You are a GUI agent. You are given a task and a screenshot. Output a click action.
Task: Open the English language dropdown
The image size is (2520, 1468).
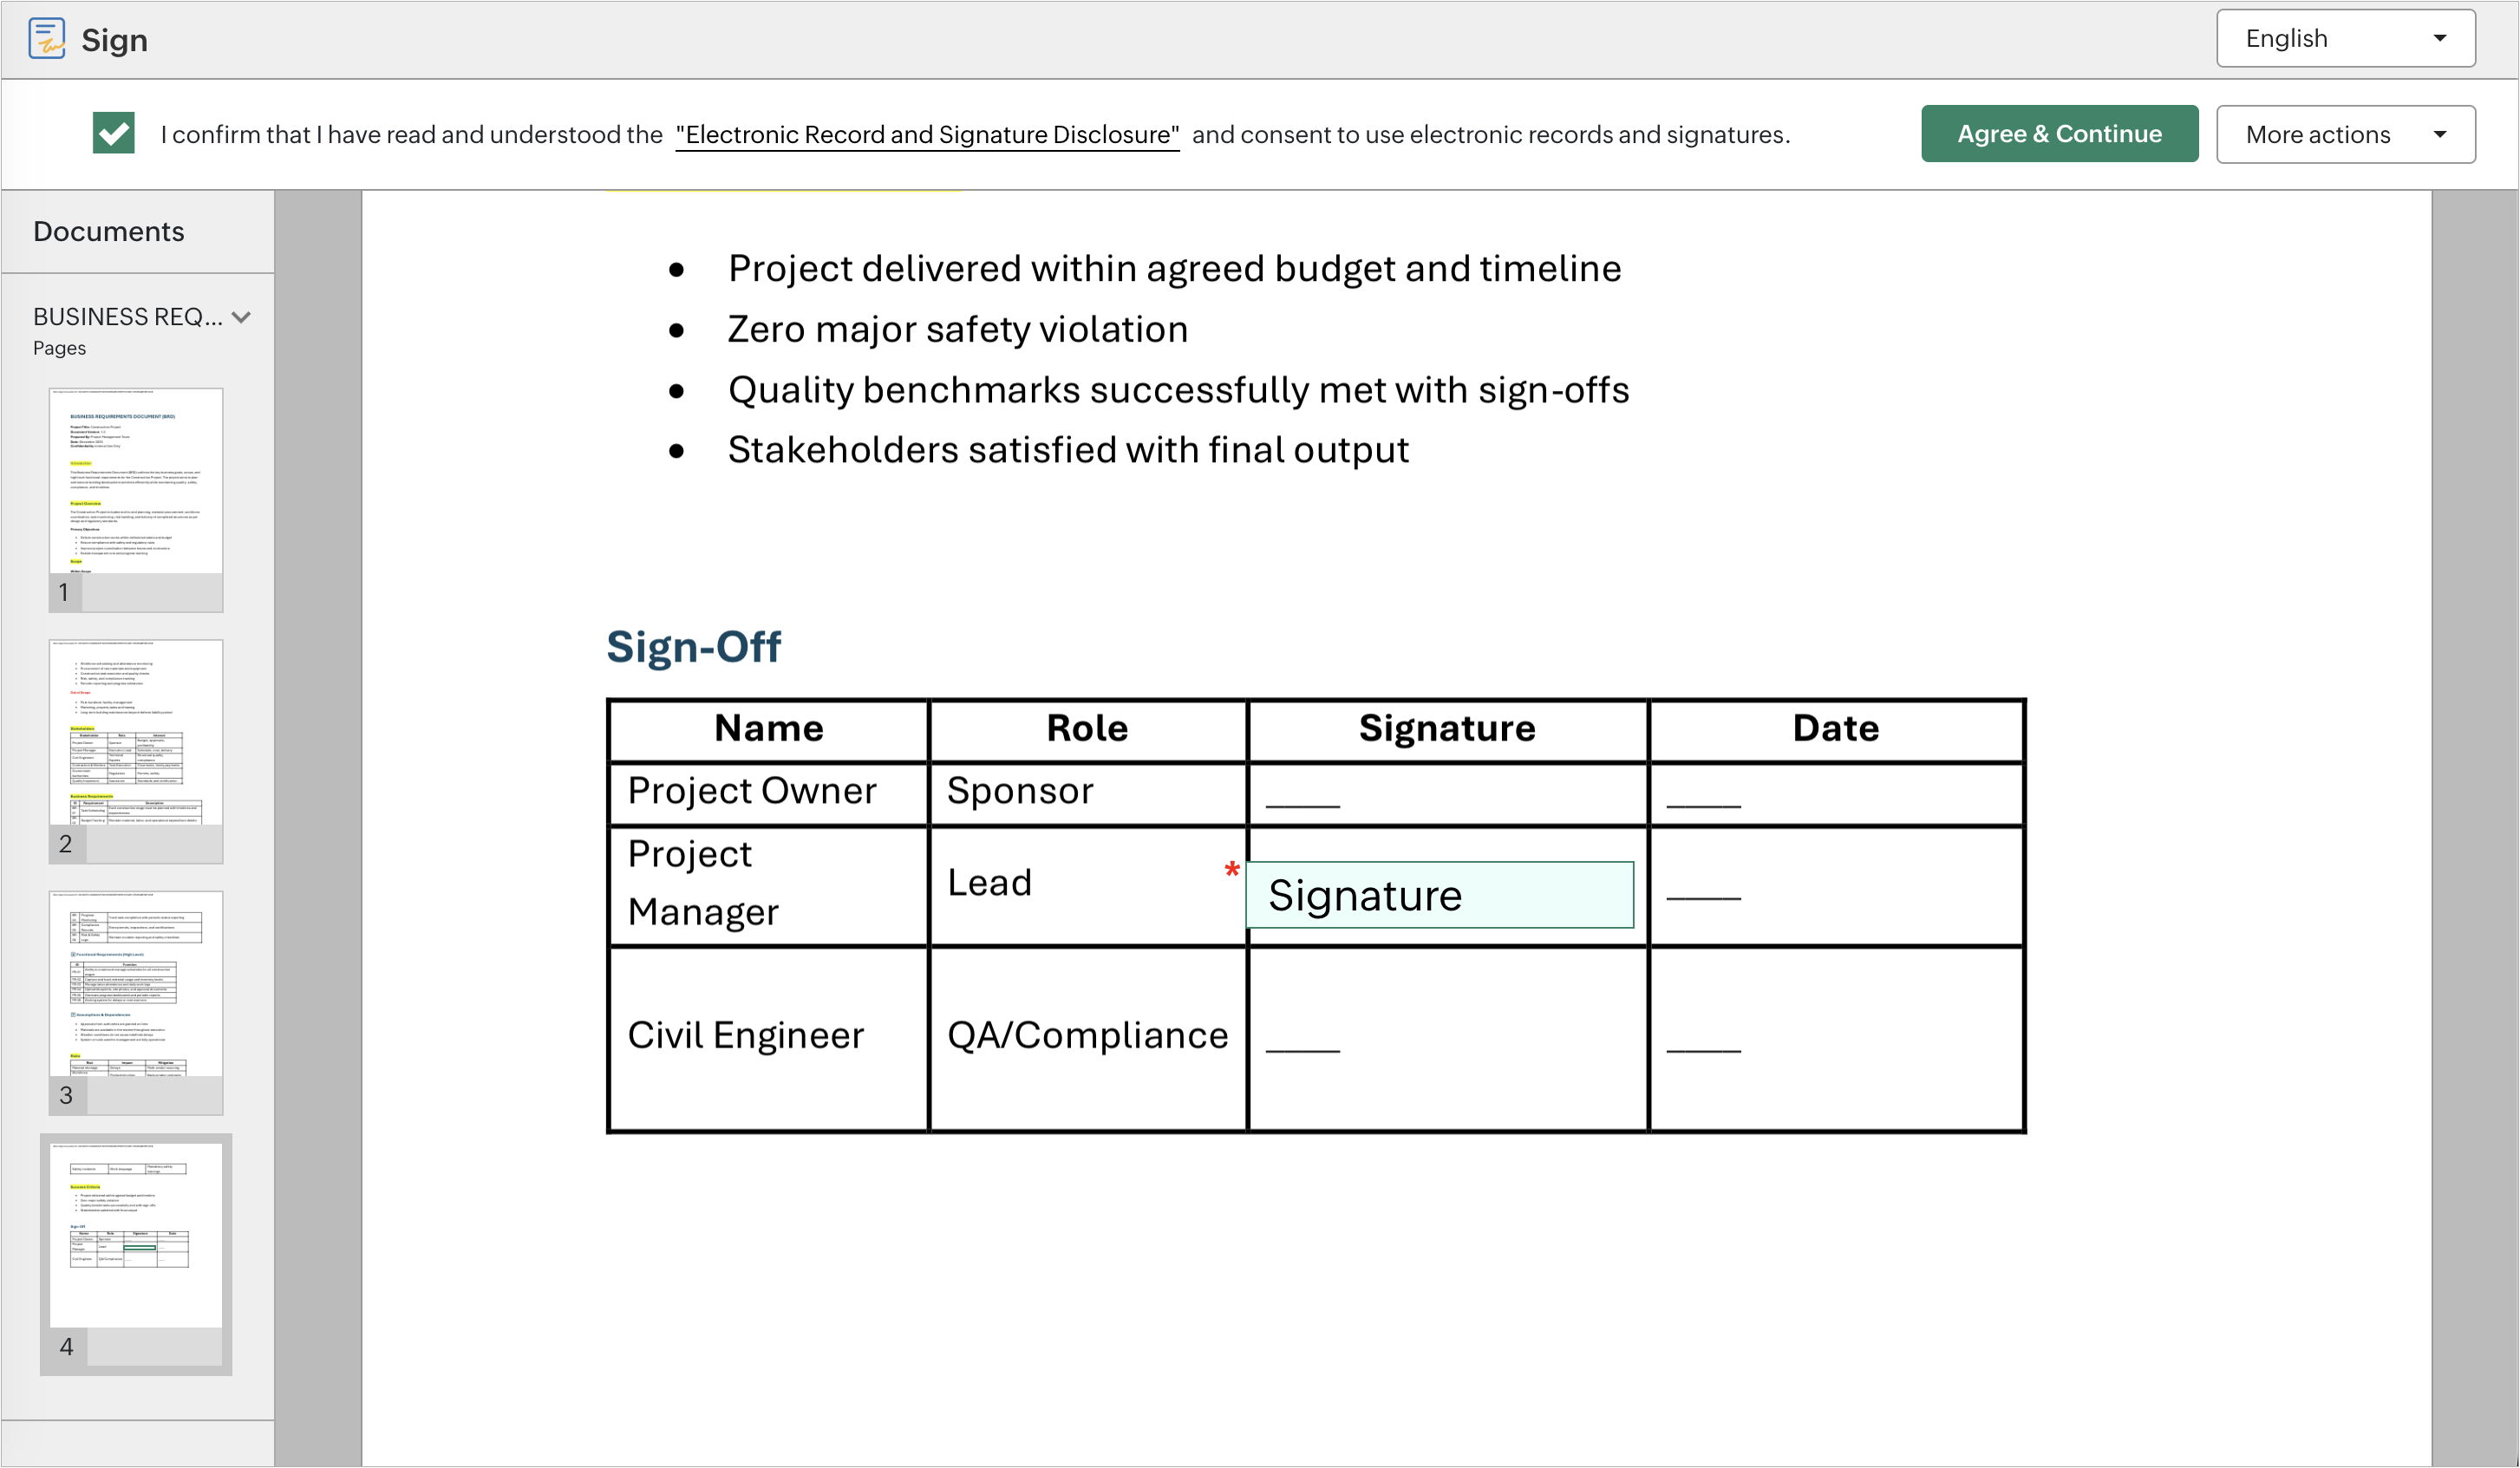point(2344,39)
